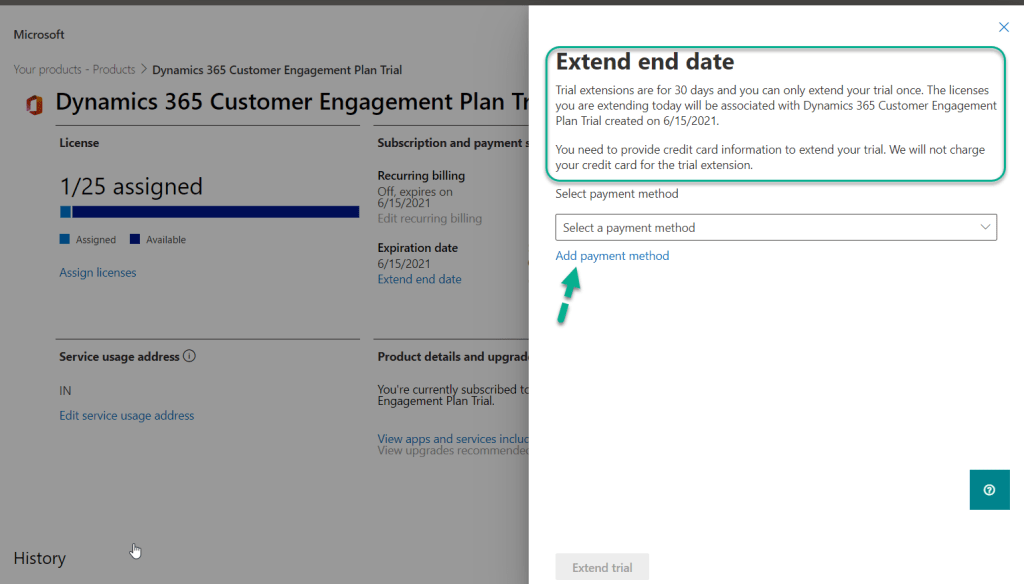Image resolution: width=1024 pixels, height=584 pixels.
Task: Click the Recurring billing label
Action: [x=421, y=175]
